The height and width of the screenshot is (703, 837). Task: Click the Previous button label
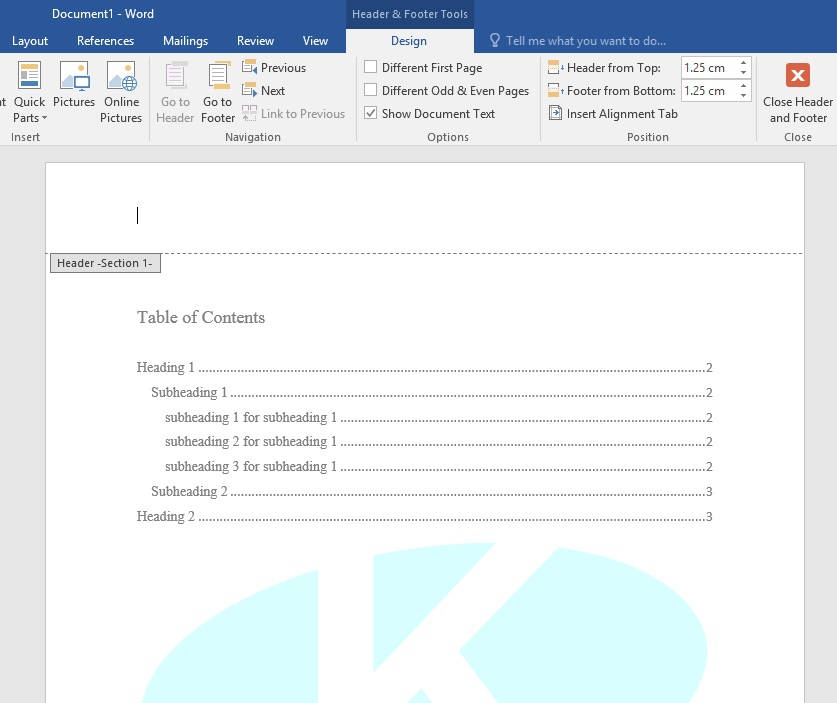click(283, 68)
